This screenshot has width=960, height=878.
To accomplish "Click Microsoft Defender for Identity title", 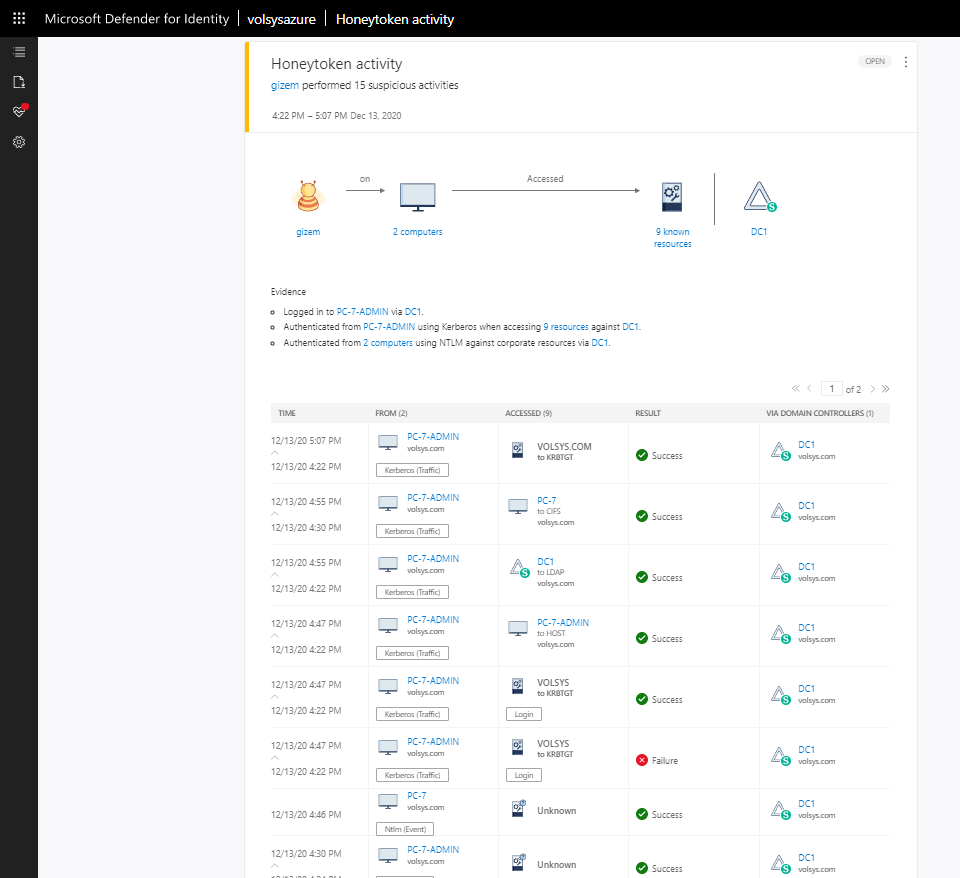I will [135, 19].
